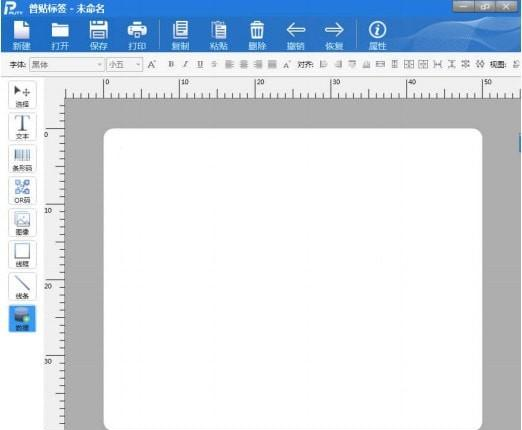Toggle bold B formatting
522x430 pixels.
tap(171, 64)
